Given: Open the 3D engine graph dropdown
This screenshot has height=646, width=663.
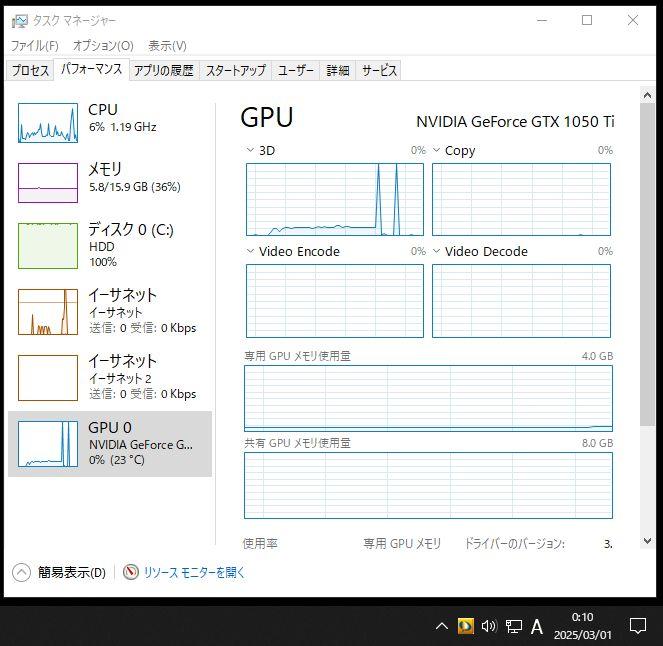Looking at the screenshot, I should (250, 150).
